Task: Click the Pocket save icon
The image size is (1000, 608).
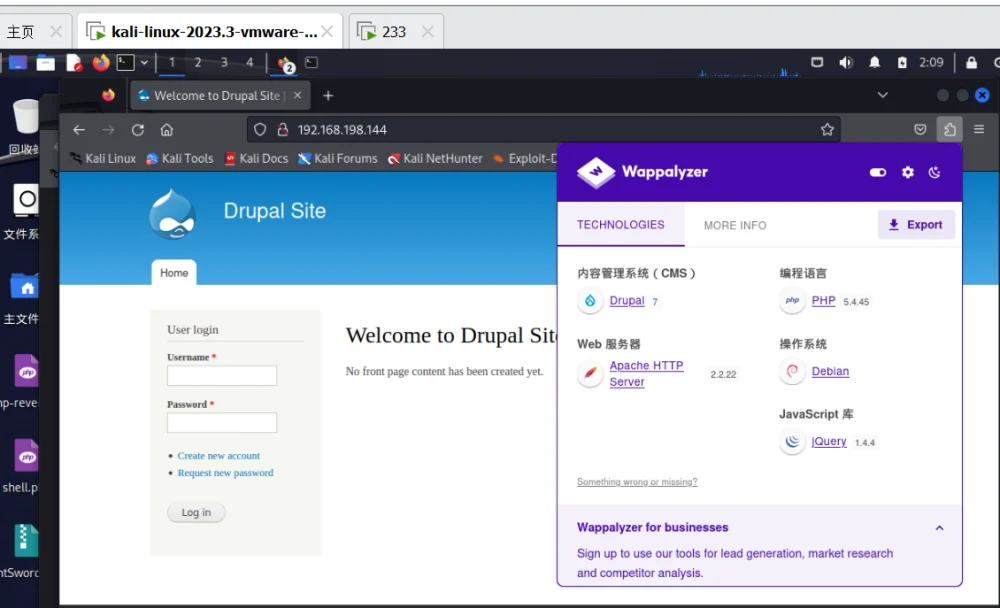Action: coord(920,130)
